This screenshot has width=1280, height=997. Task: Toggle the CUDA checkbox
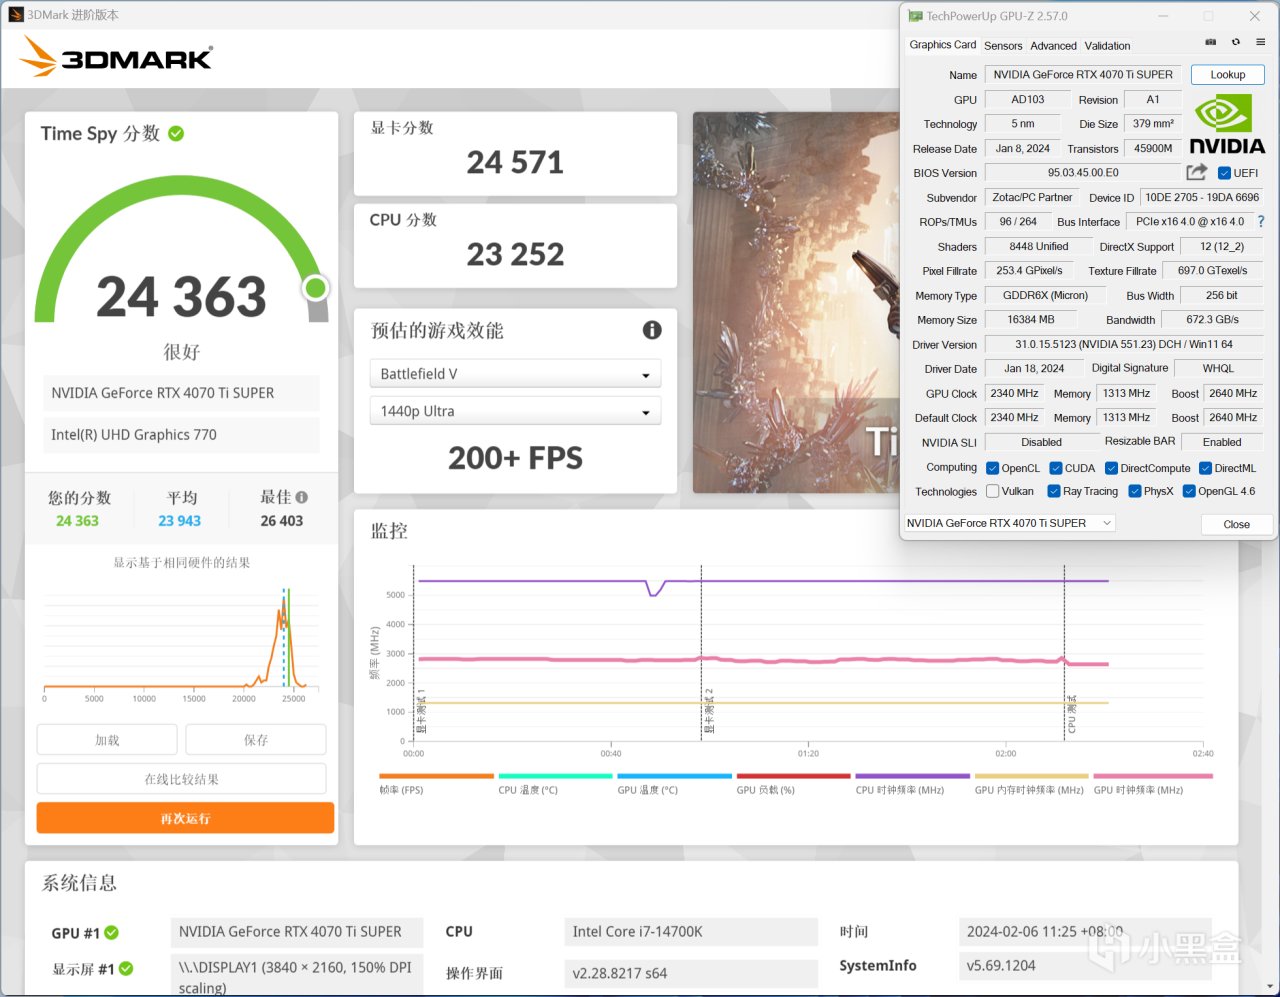pos(1056,468)
